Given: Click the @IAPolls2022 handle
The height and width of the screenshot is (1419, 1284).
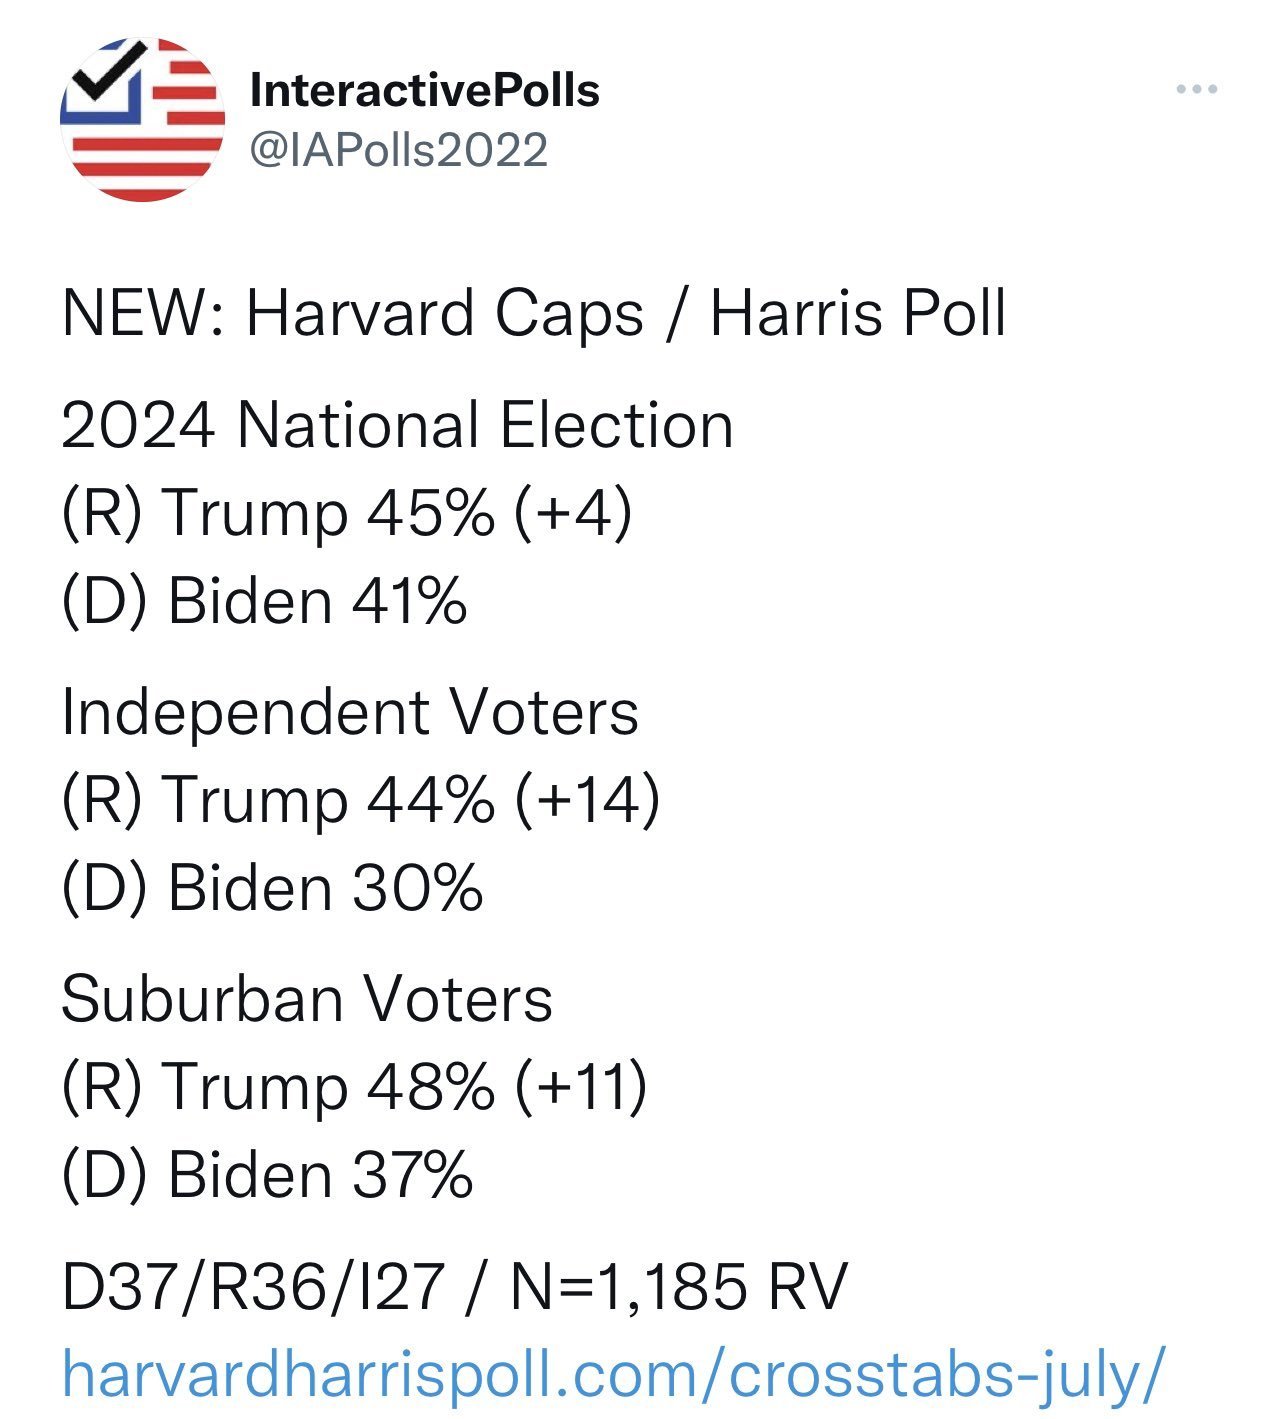Looking at the screenshot, I should (x=399, y=151).
